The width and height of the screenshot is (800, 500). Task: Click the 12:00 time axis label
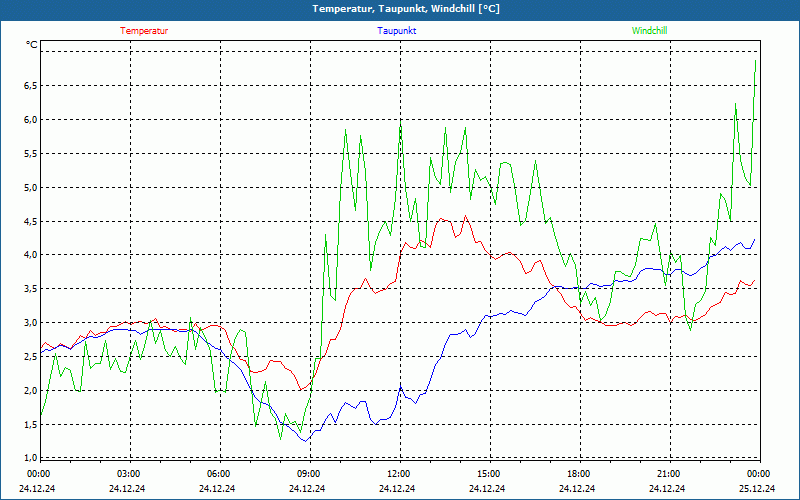(x=398, y=474)
